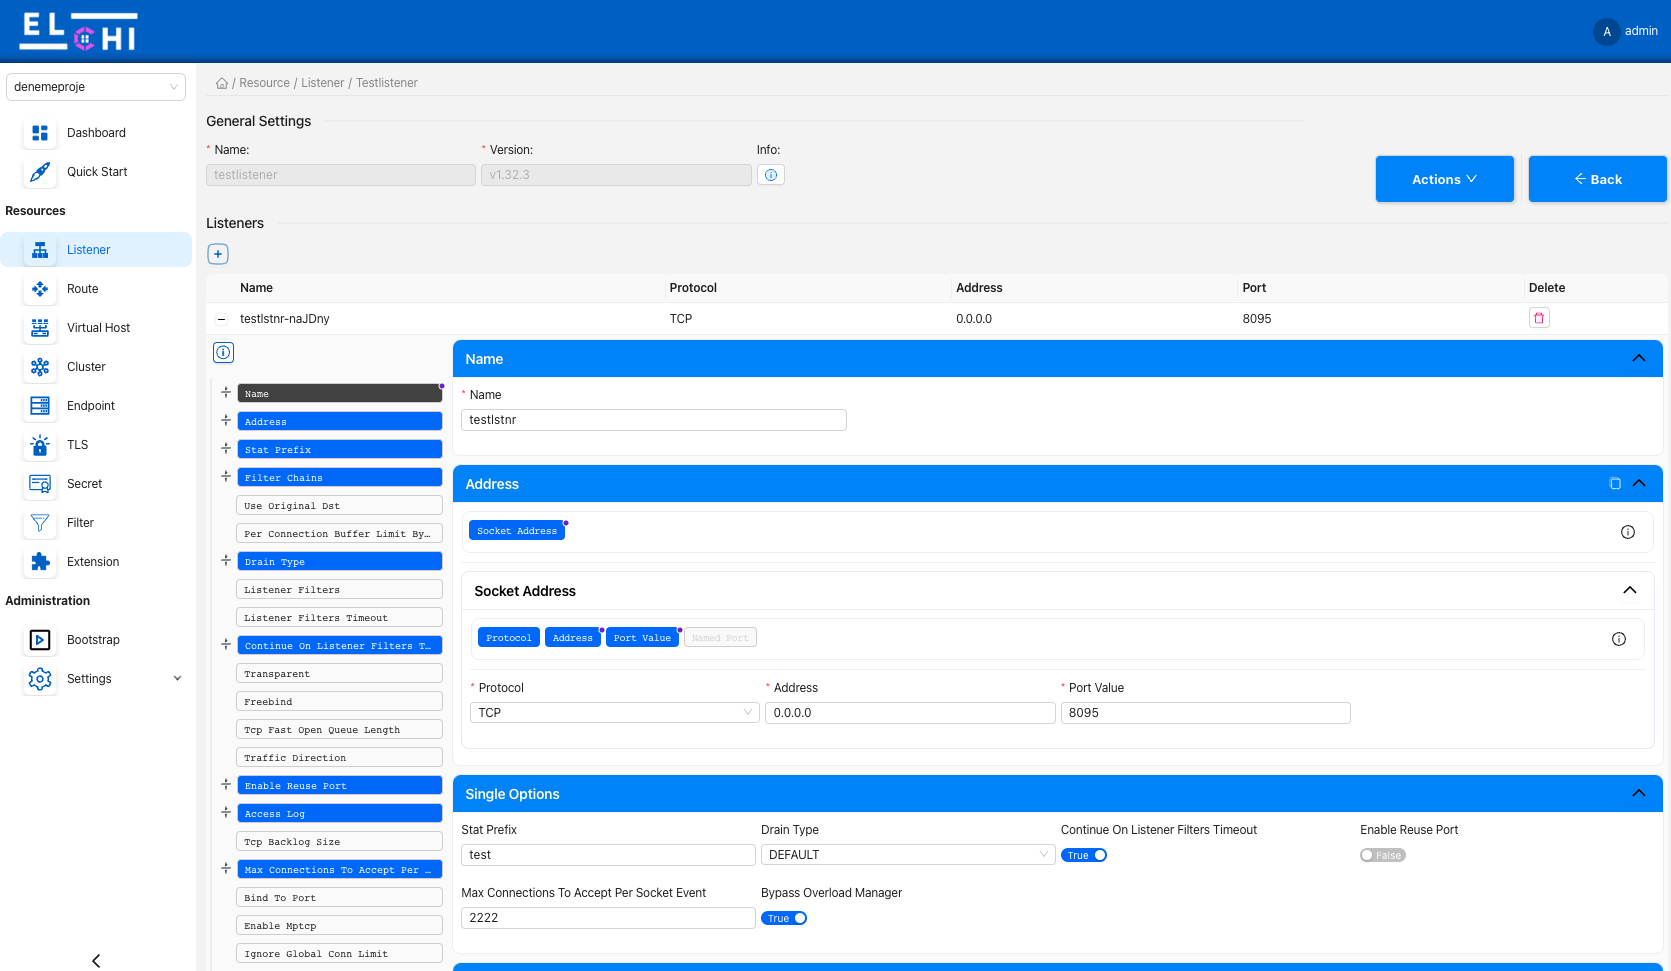Click the Filter funnel icon
This screenshot has width=1671, height=971.
point(40,523)
